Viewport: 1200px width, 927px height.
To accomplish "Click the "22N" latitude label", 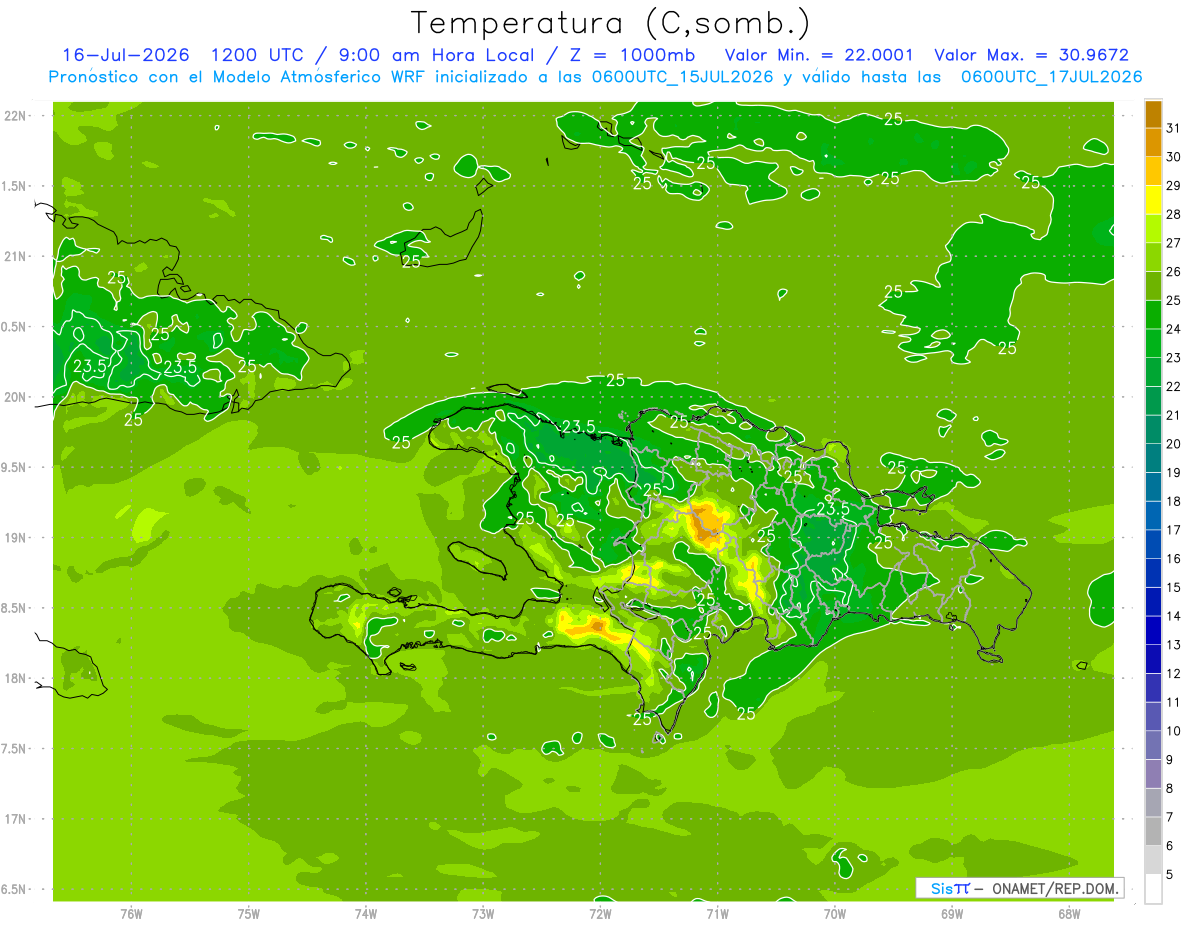I will [17, 116].
